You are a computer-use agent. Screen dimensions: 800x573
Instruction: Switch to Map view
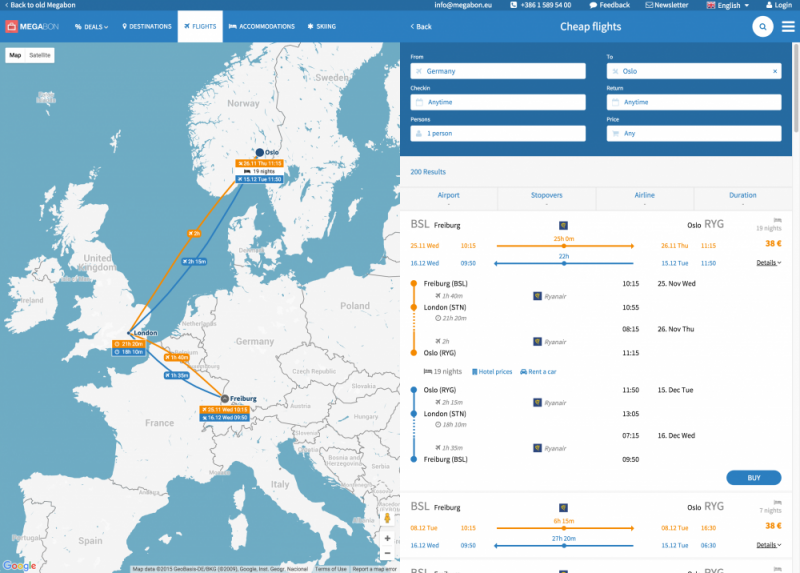tap(15, 55)
